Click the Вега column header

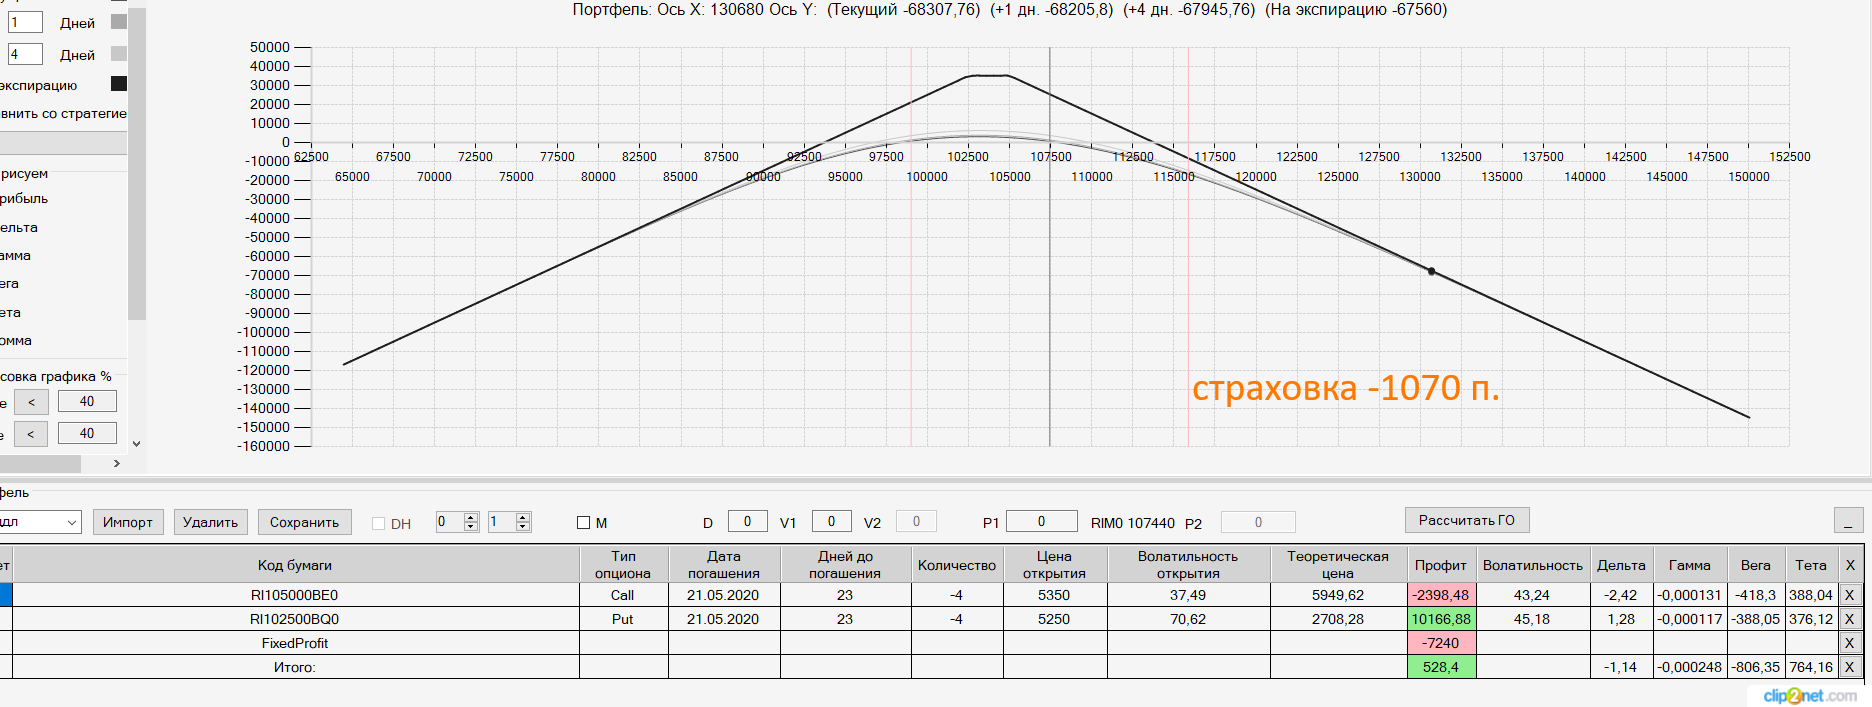(x=1755, y=565)
